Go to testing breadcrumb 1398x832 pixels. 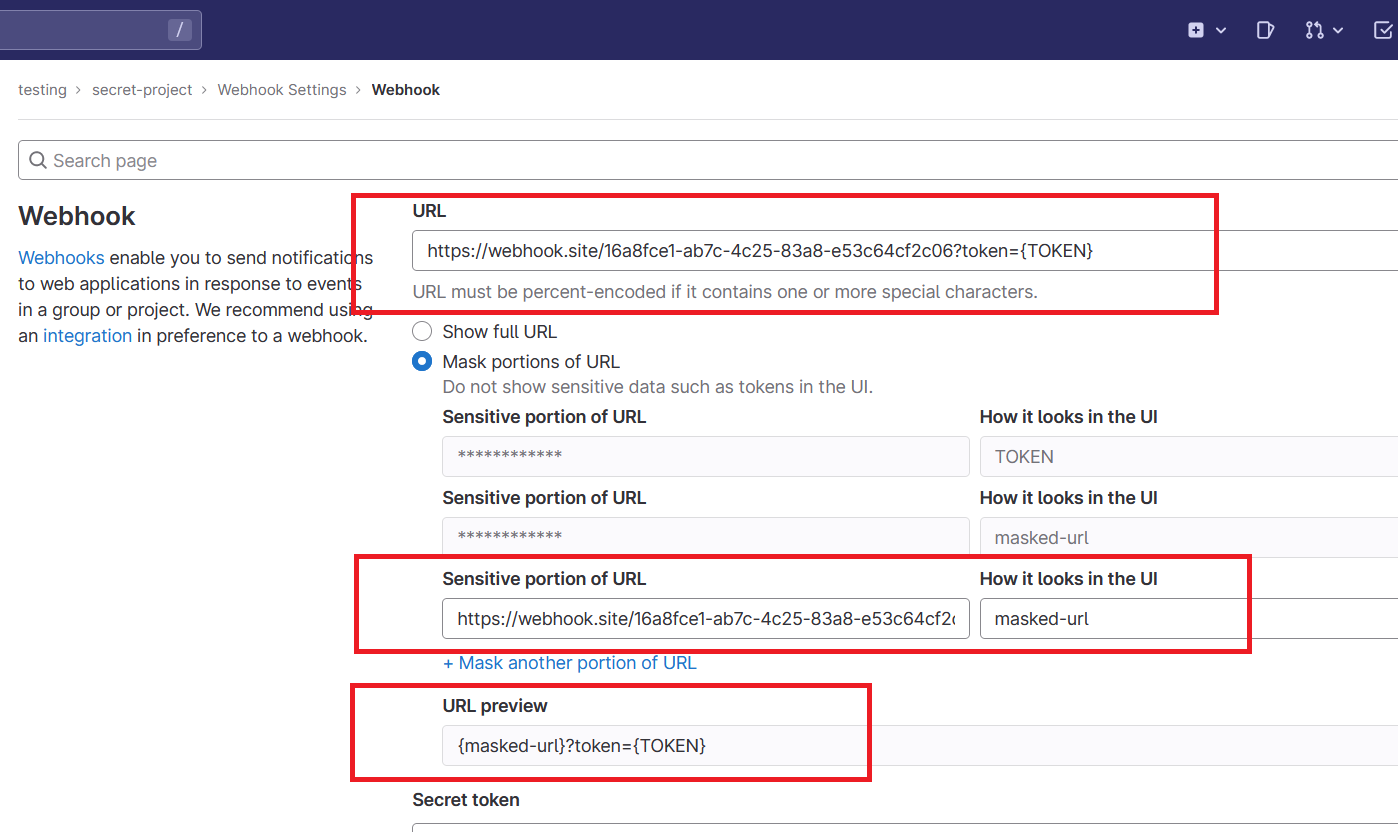click(x=42, y=90)
